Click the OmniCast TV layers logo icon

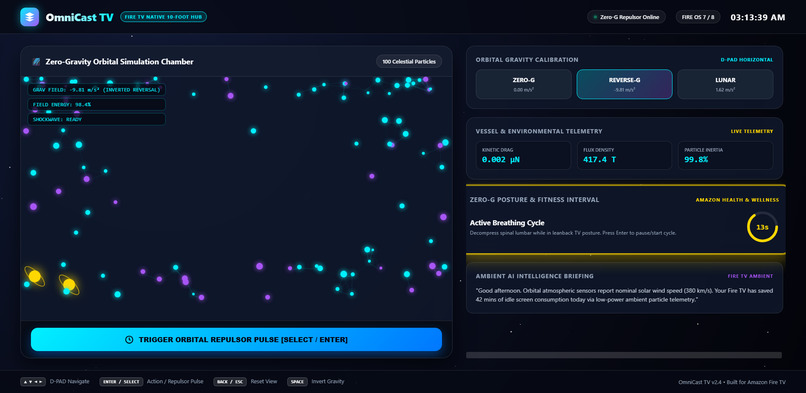pos(30,17)
